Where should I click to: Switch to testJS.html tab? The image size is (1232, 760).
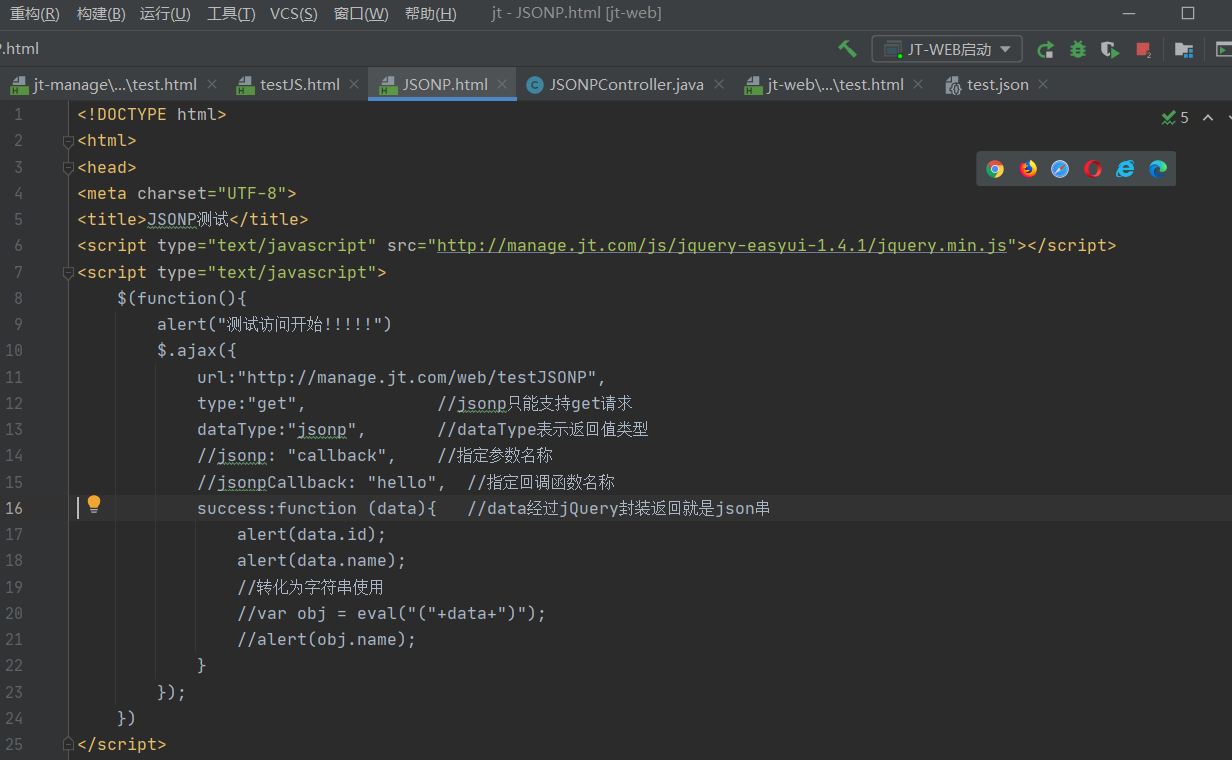[x=300, y=85]
